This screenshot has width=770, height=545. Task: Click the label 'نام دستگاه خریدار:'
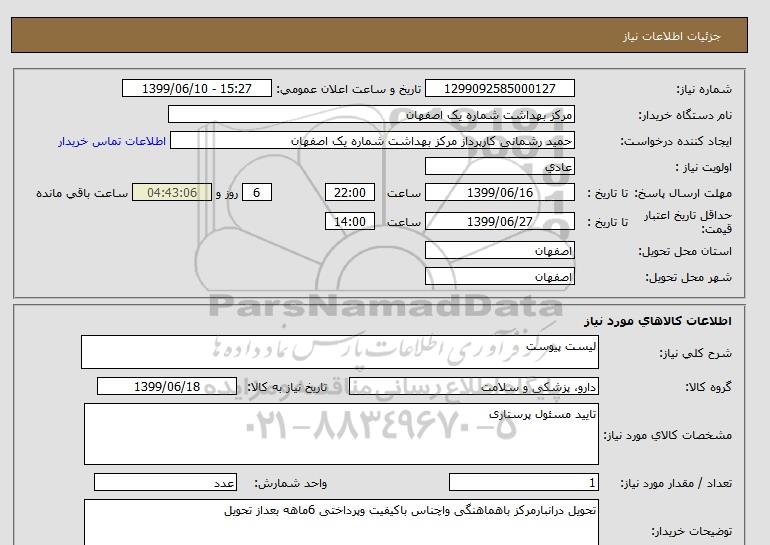[685, 115]
